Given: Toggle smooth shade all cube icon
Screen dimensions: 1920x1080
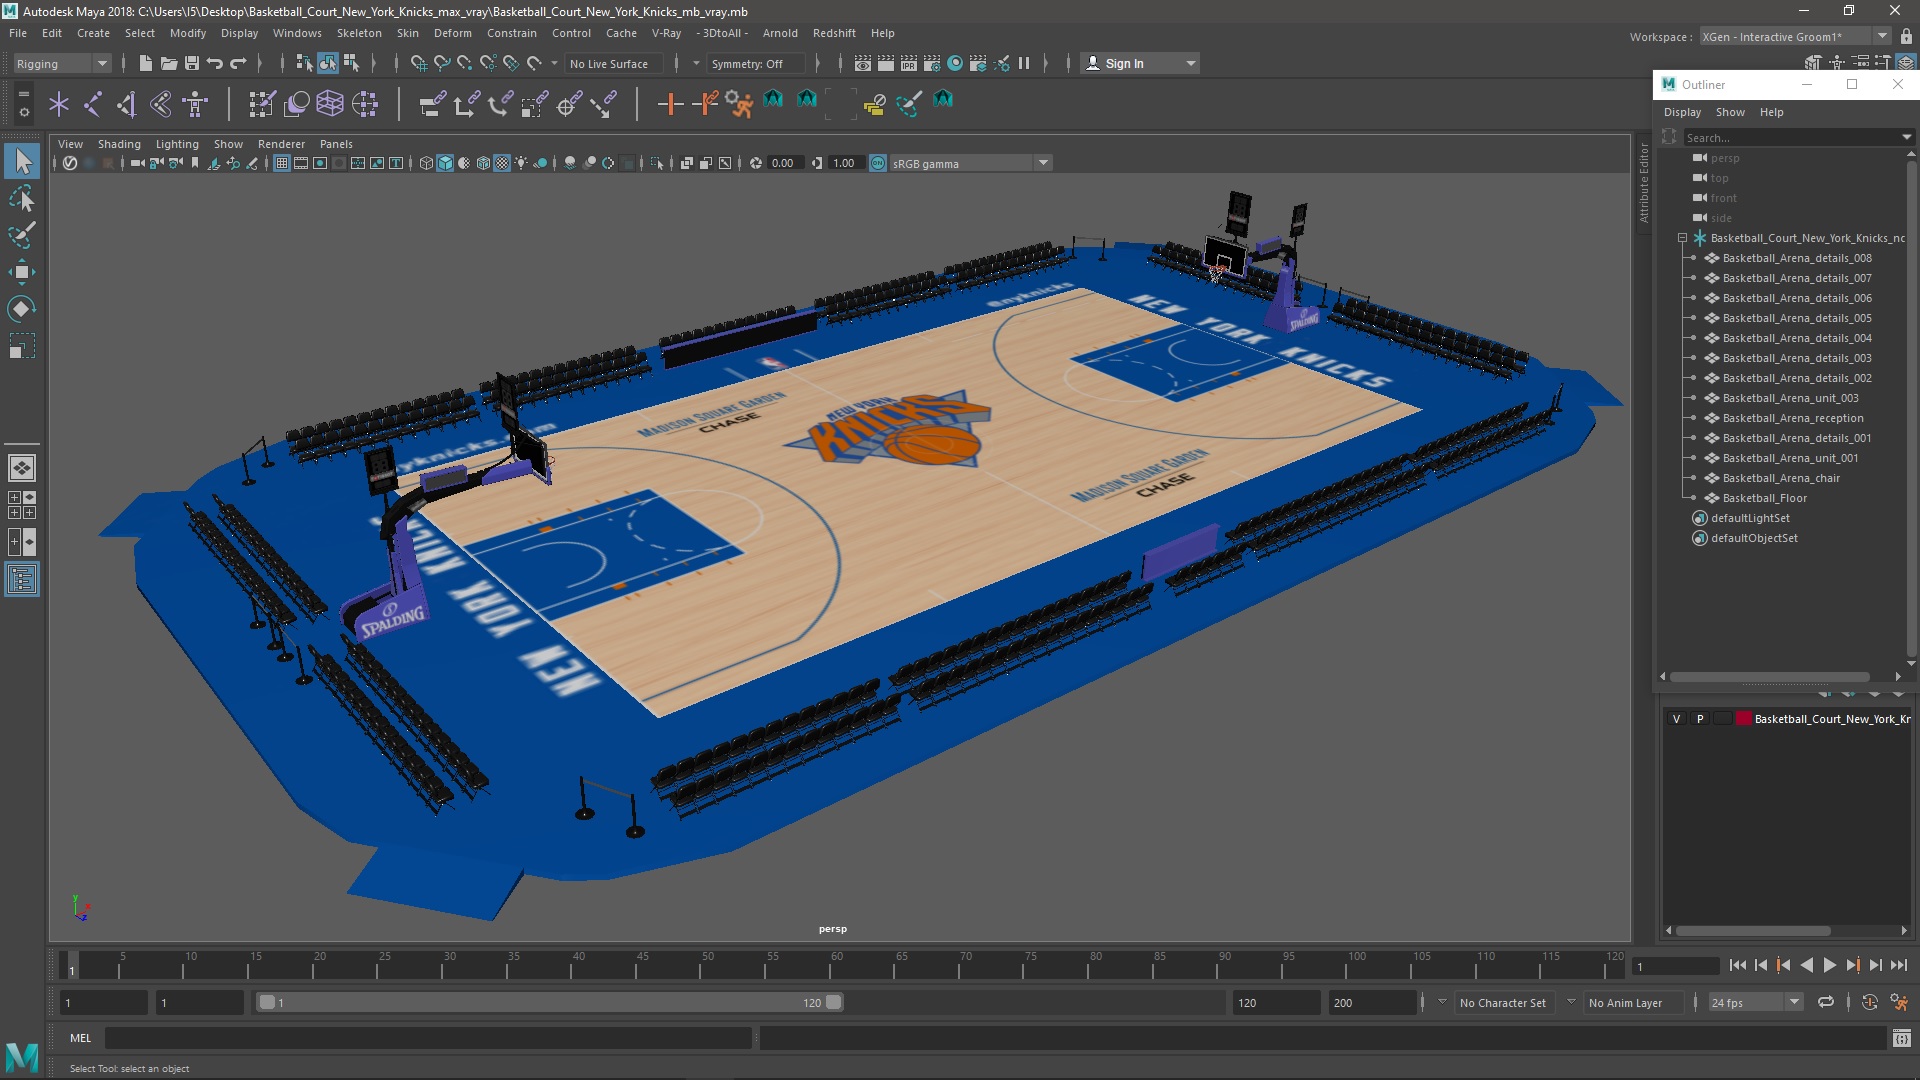Looking at the screenshot, I should [445, 163].
